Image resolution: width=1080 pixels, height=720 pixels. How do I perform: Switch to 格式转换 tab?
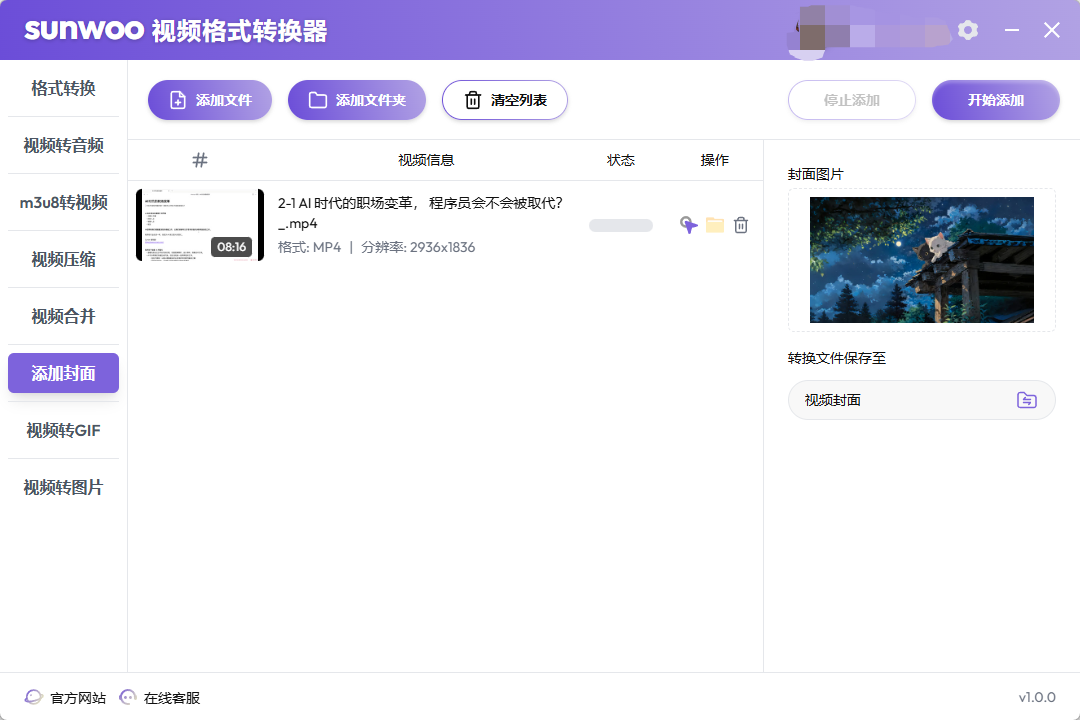(x=63, y=88)
